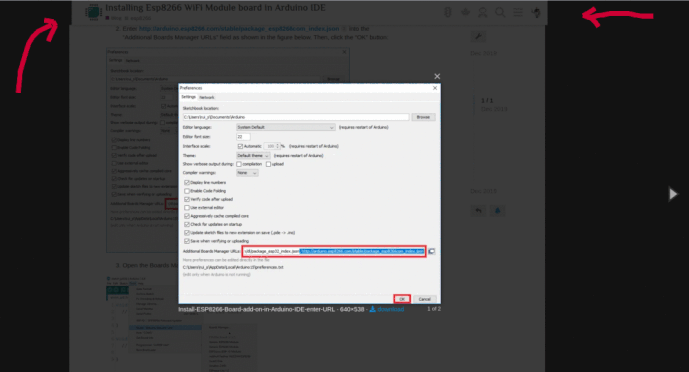The width and height of the screenshot is (689, 372).
Task: Open the Editor language dropdown
Action: point(286,127)
